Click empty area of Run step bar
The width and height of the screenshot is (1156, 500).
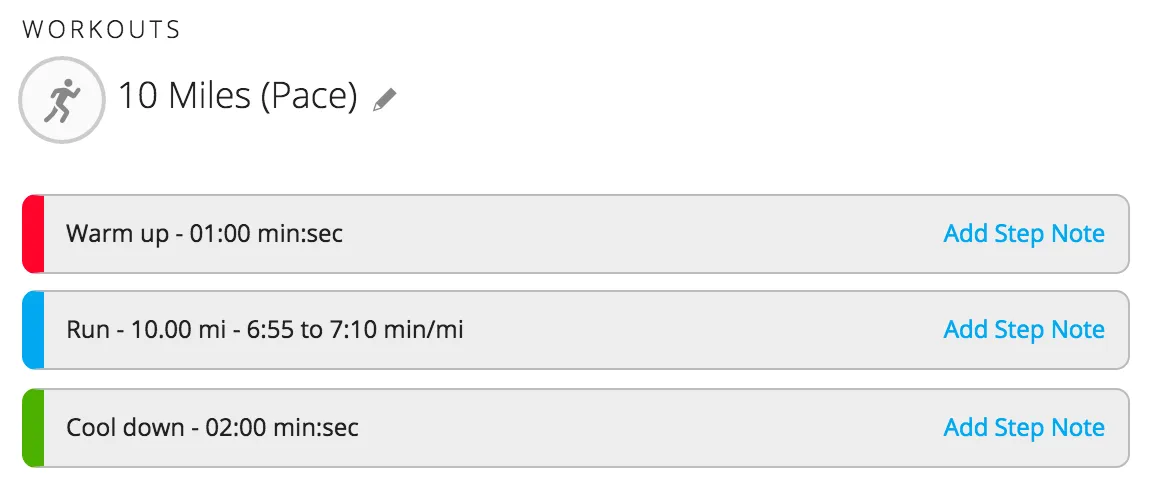coord(700,330)
